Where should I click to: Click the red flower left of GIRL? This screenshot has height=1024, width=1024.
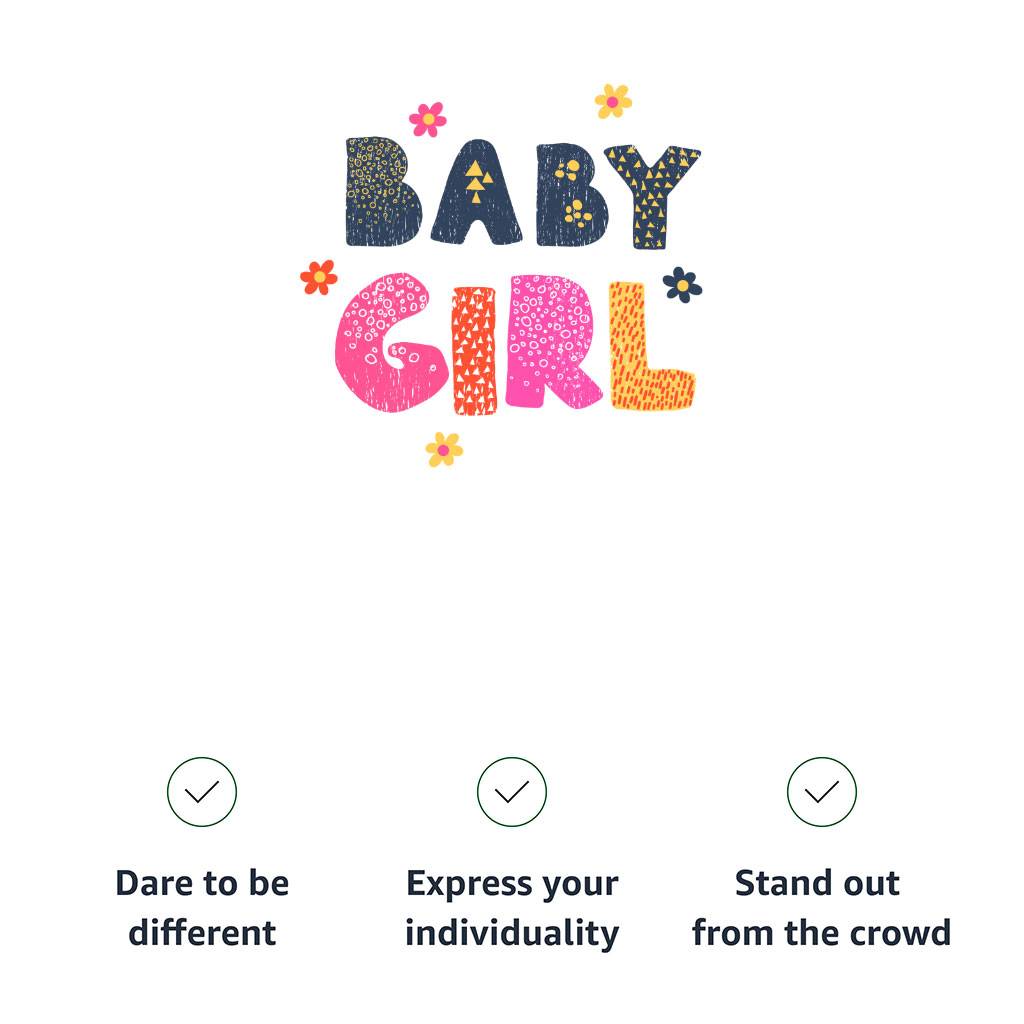[x=319, y=277]
